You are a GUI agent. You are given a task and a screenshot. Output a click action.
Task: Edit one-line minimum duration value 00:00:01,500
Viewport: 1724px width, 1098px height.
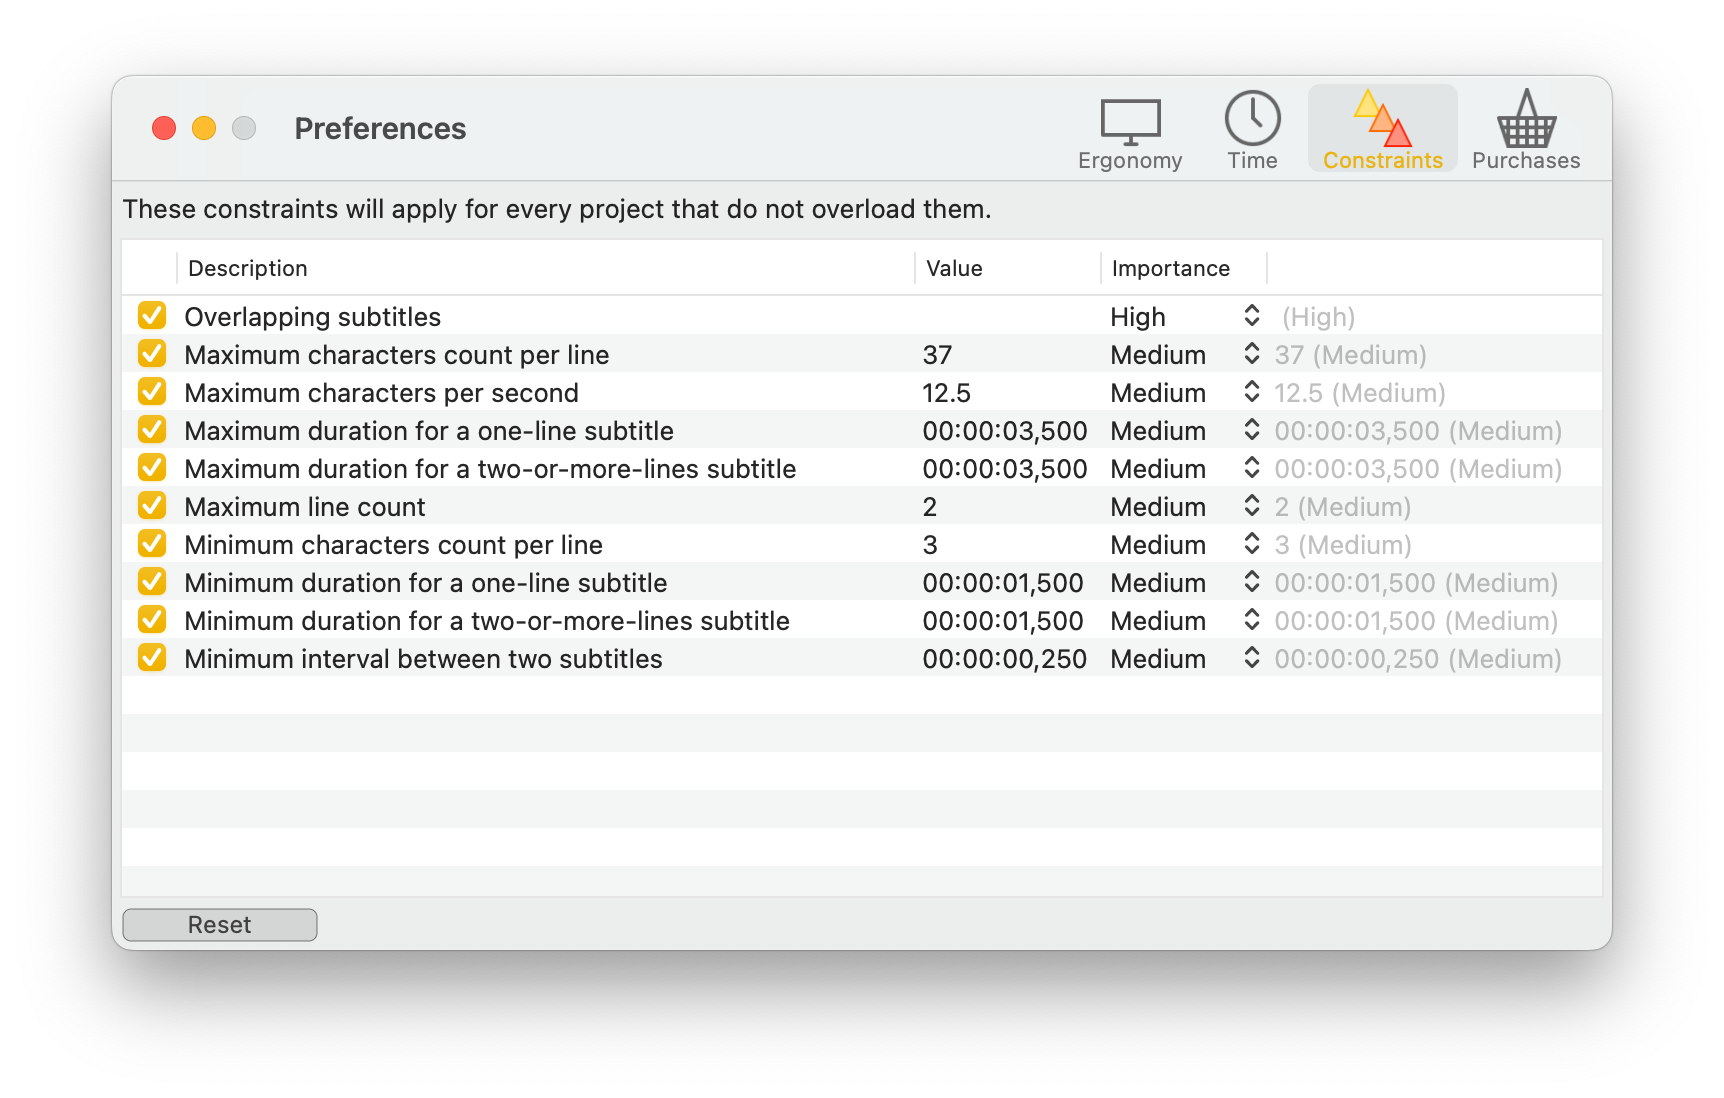[1003, 583]
